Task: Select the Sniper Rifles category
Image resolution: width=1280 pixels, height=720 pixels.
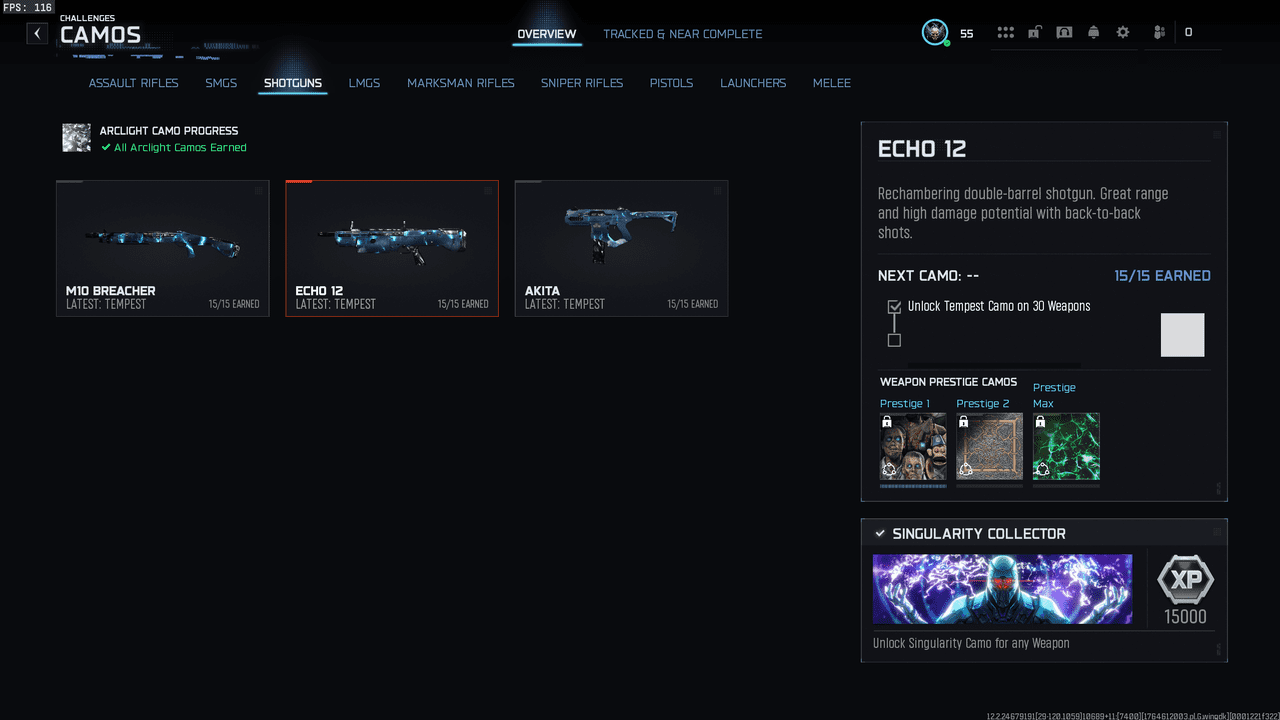Action: coord(581,83)
